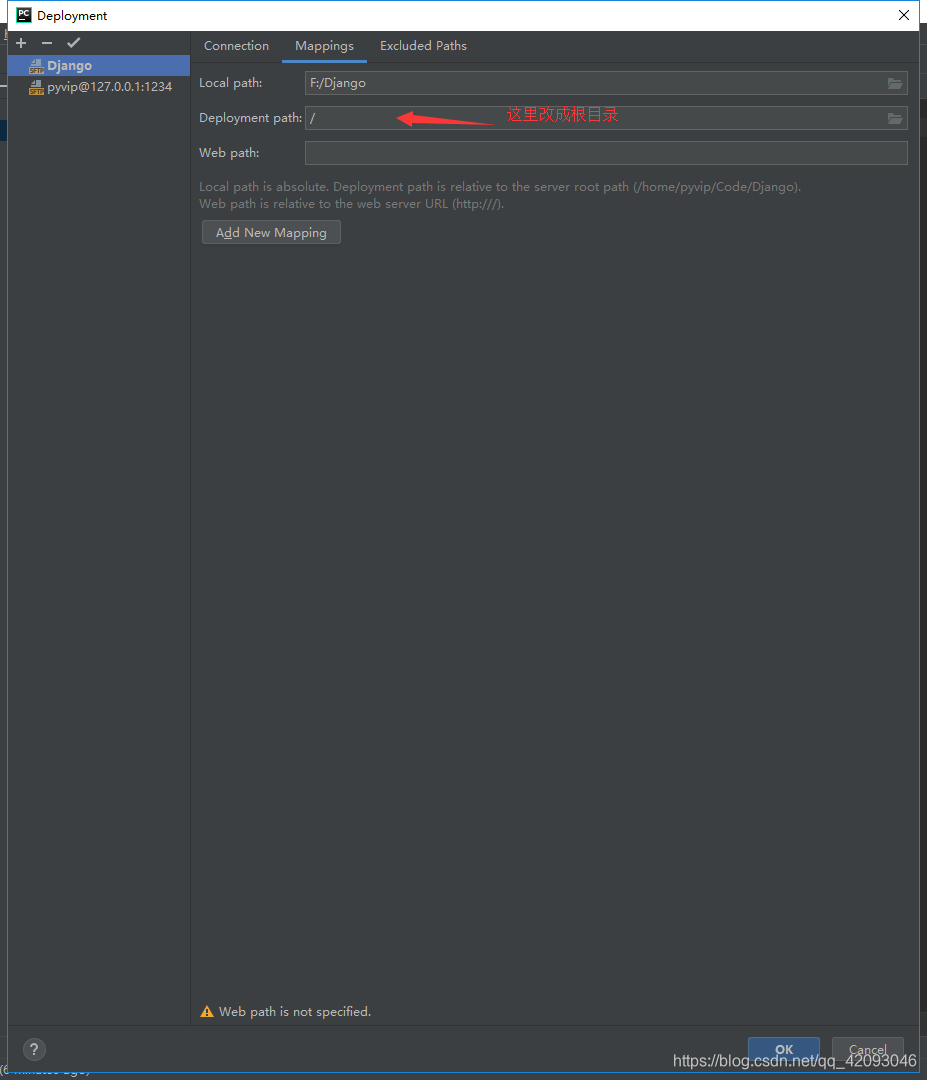This screenshot has width=927, height=1080.
Task: Open help via question mark button
Action: point(34,1049)
